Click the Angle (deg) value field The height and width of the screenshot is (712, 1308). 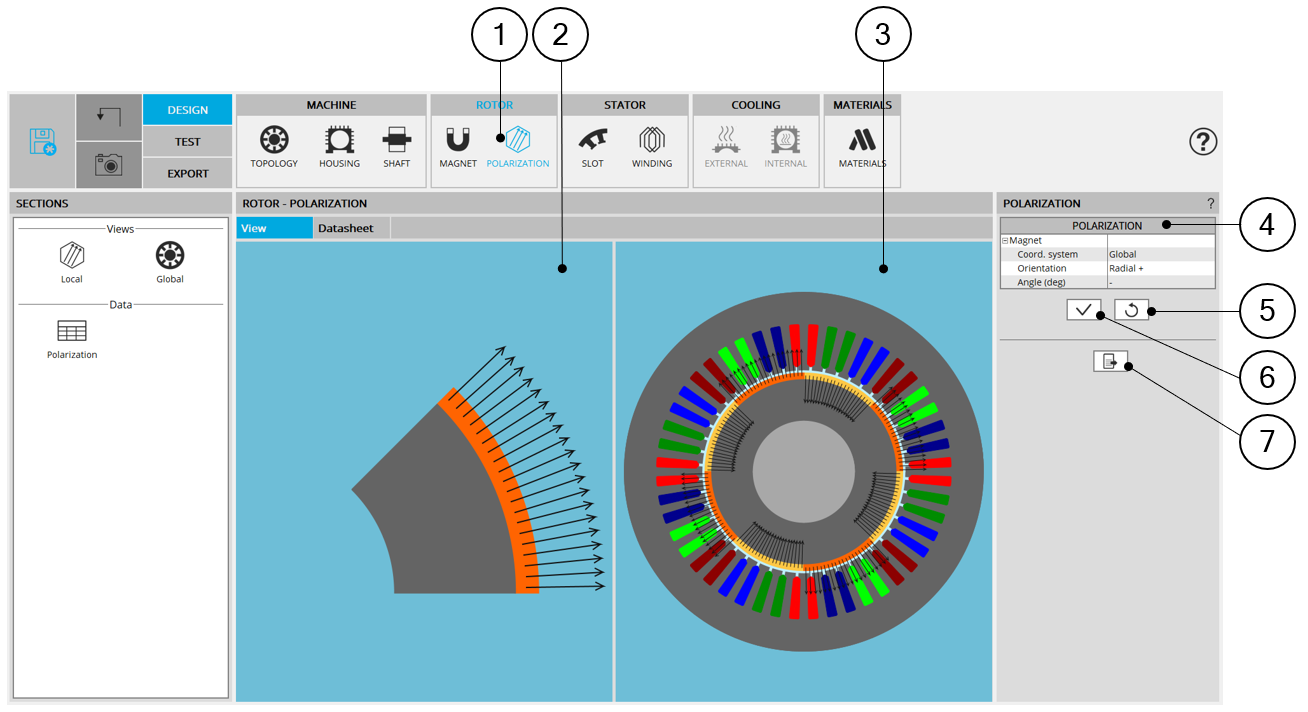(1160, 283)
